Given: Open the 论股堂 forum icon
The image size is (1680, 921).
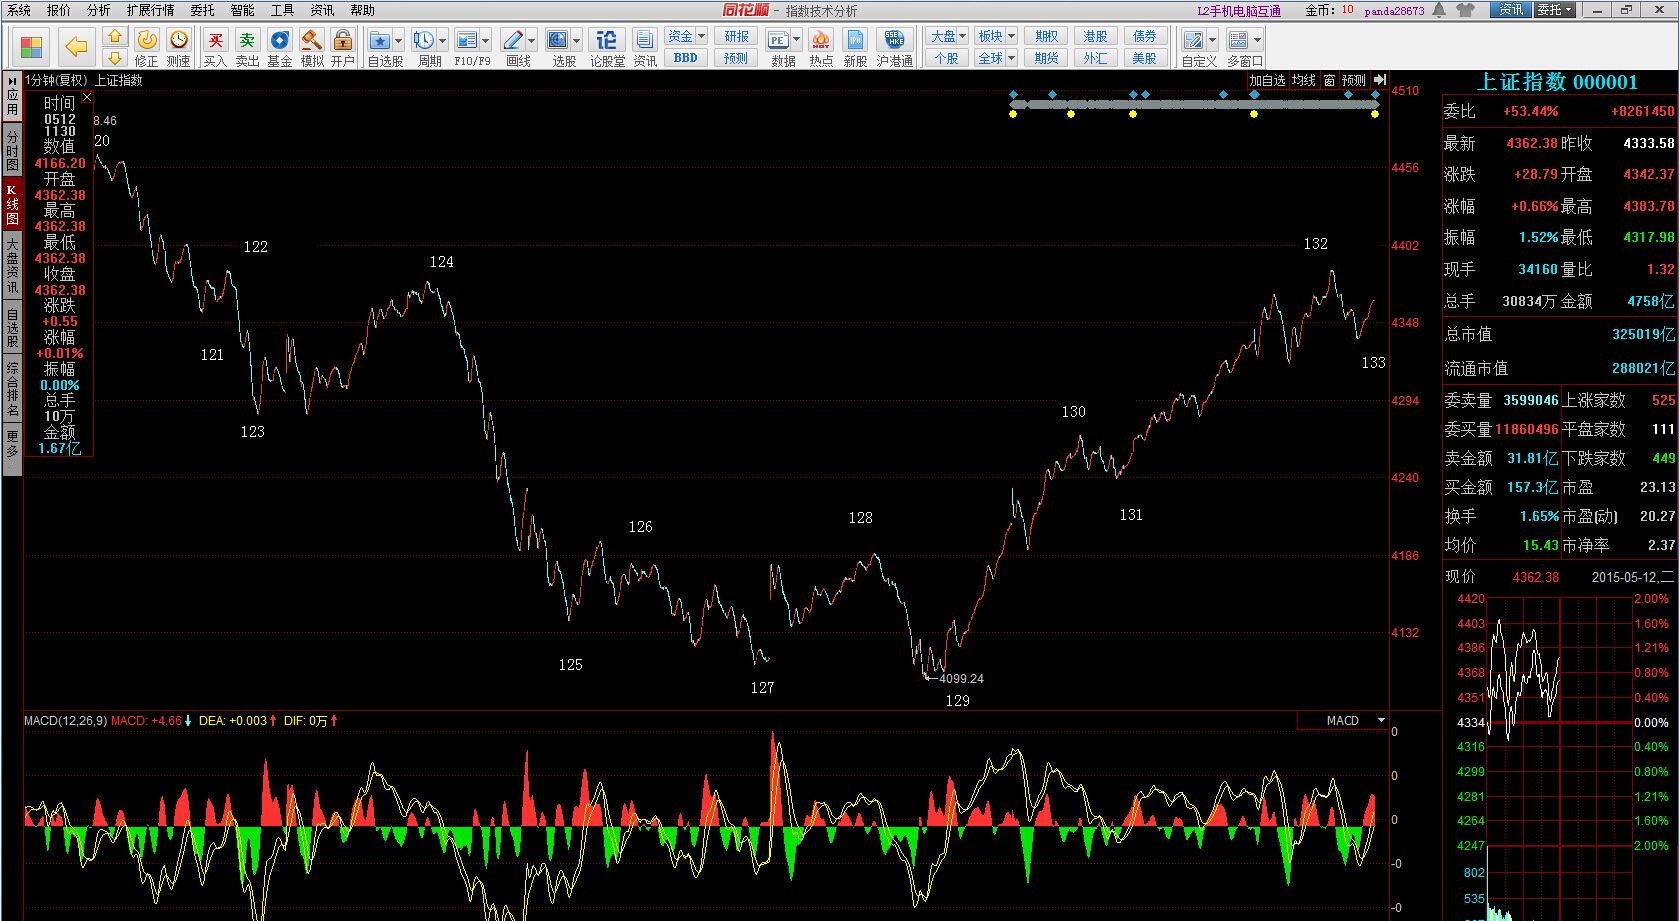Looking at the screenshot, I should point(606,41).
